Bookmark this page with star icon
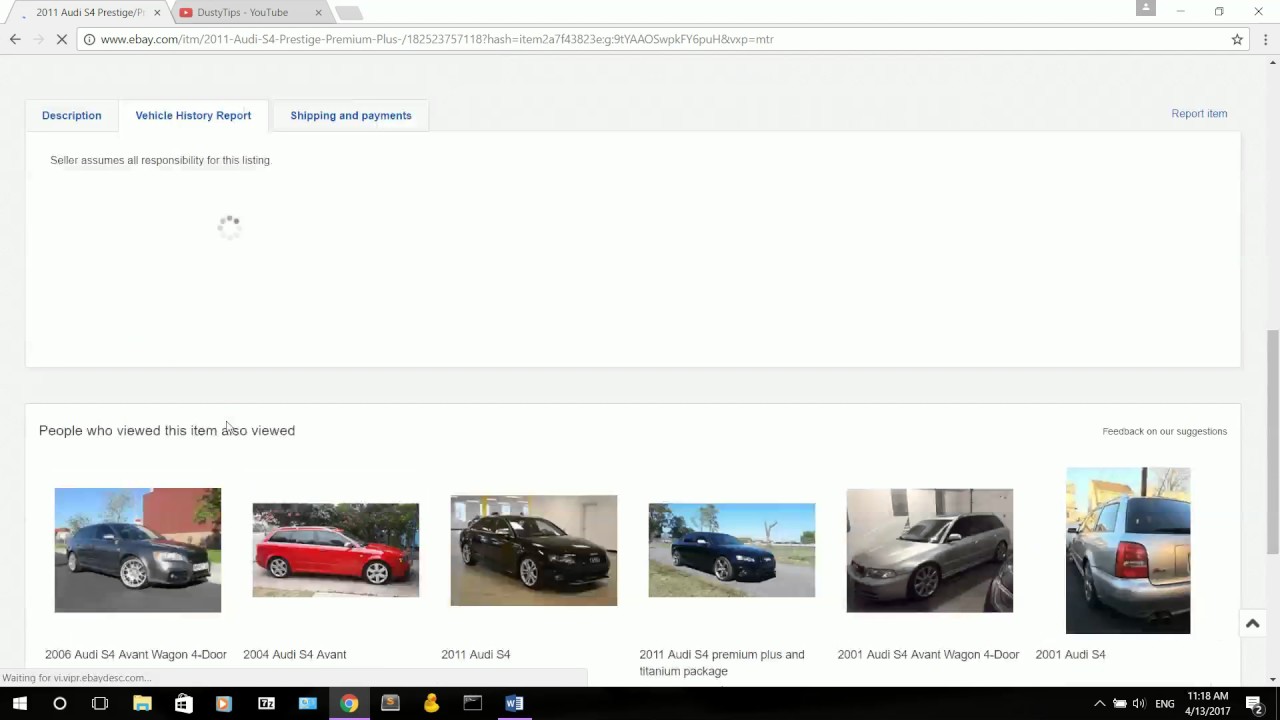The width and height of the screenshot is (1280, 720). point(1237,39)
